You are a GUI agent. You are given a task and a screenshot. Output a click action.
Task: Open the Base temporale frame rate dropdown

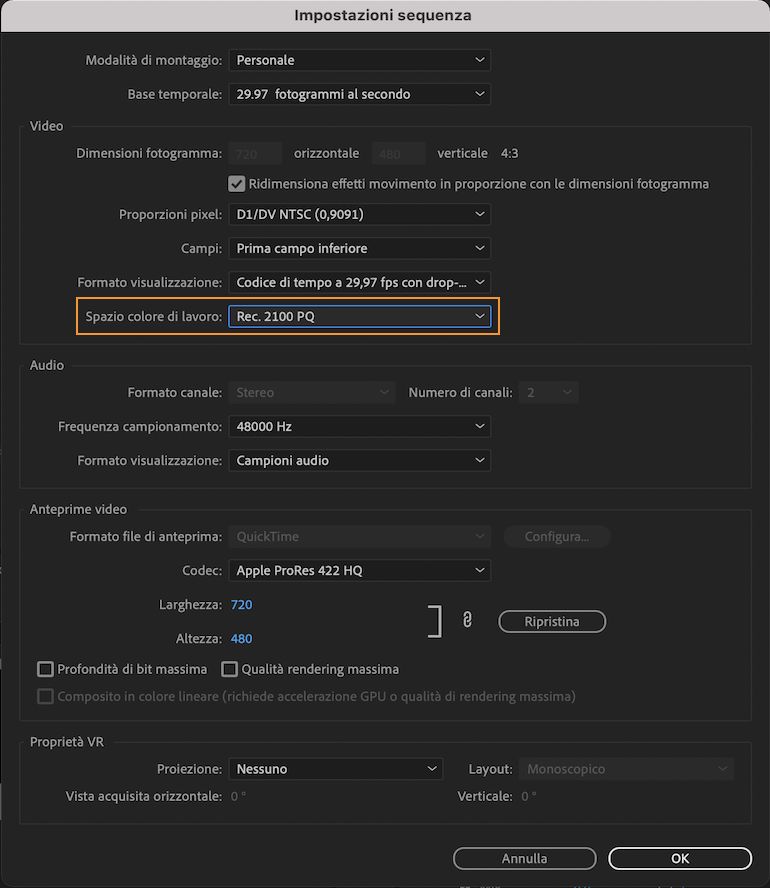pos(359,94)
